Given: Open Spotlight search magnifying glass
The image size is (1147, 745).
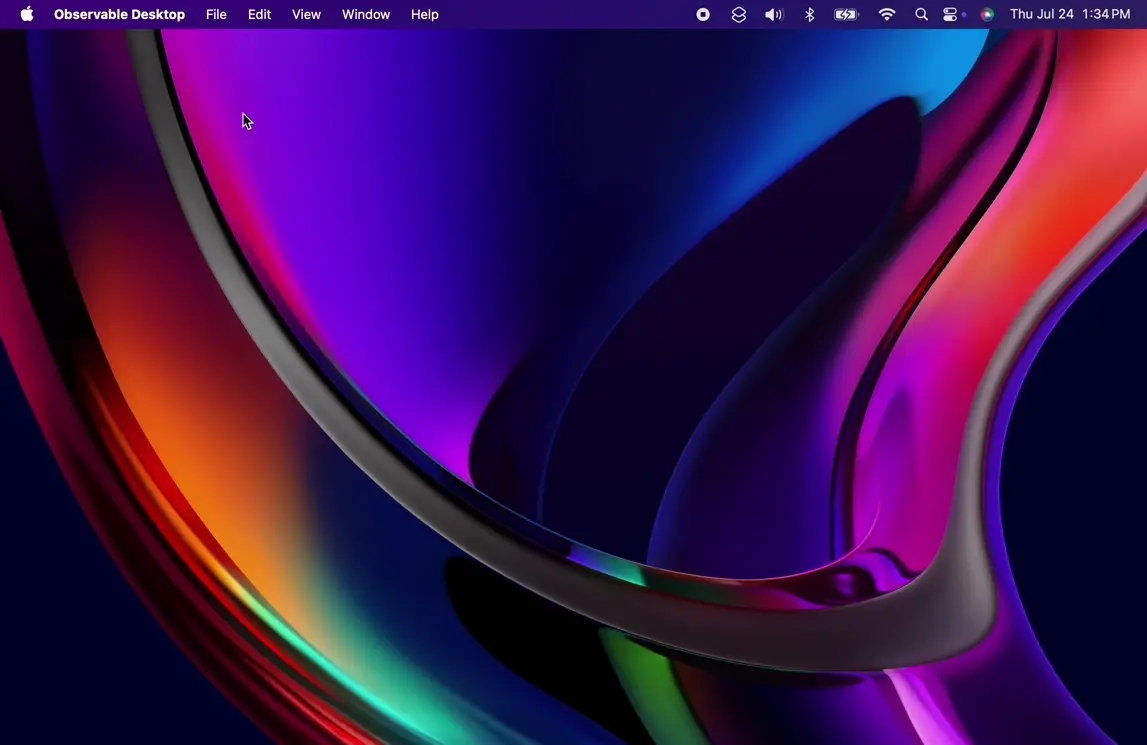Looking at the screenshot, I should click(x=922, y=14).
